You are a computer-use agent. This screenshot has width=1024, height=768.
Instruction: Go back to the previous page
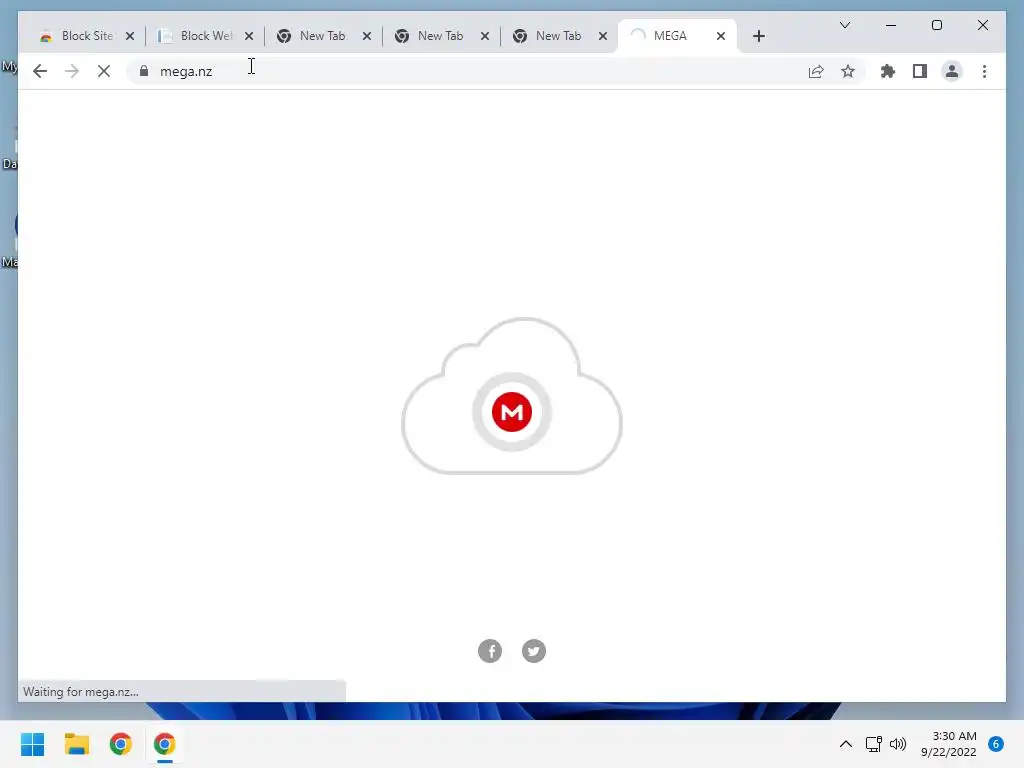(40, 71)
